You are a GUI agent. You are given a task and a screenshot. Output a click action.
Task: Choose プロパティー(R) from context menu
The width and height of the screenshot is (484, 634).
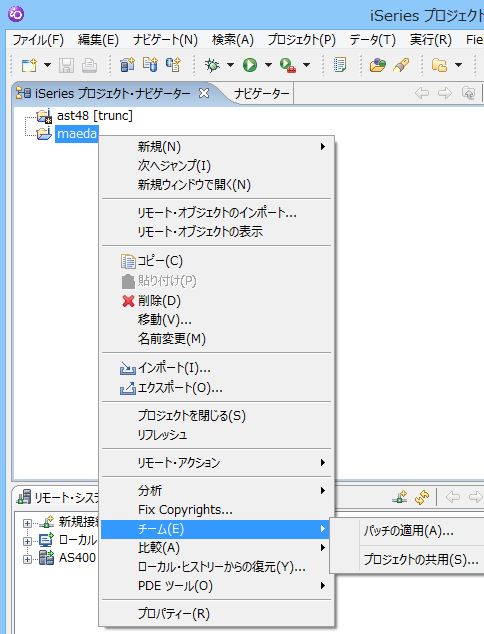174,613
